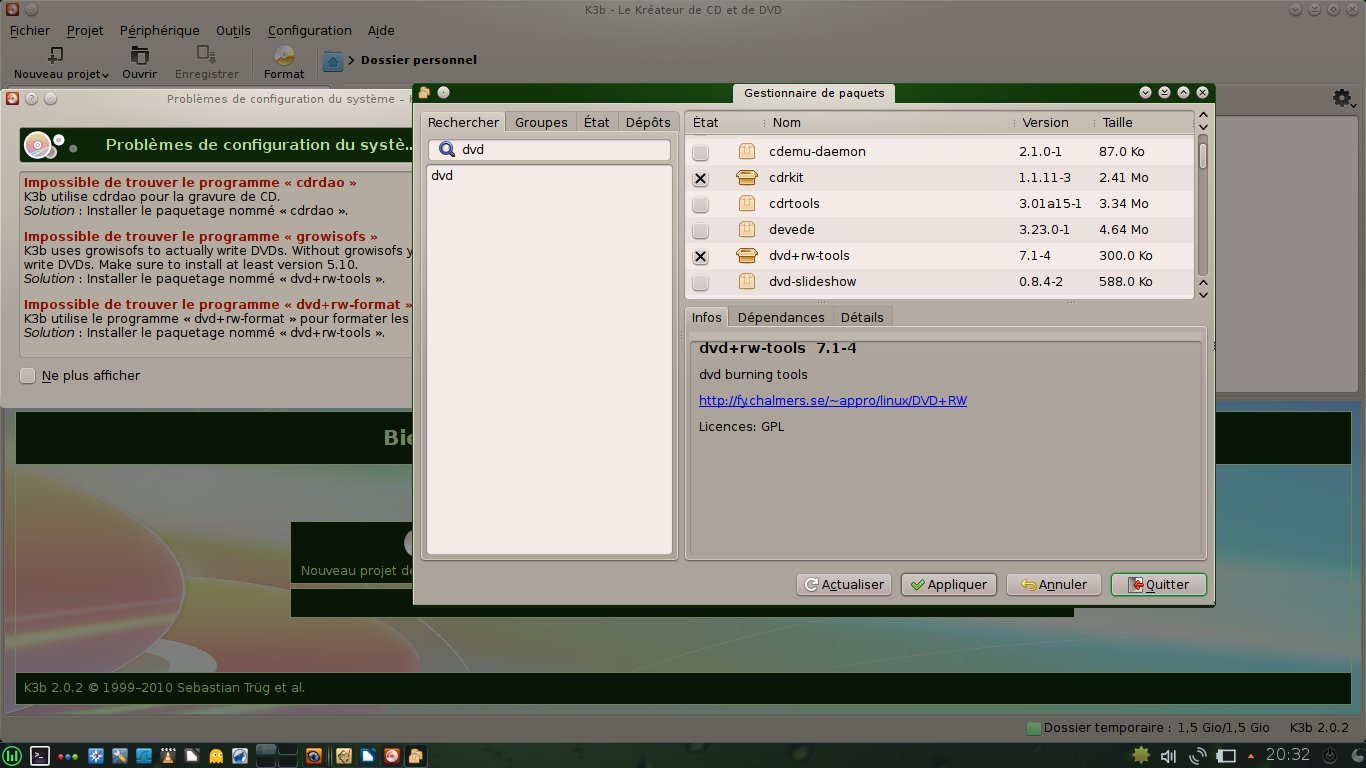Switch to the Dépendances tab
Viewport: 1366px width, 768px height.
781,317
